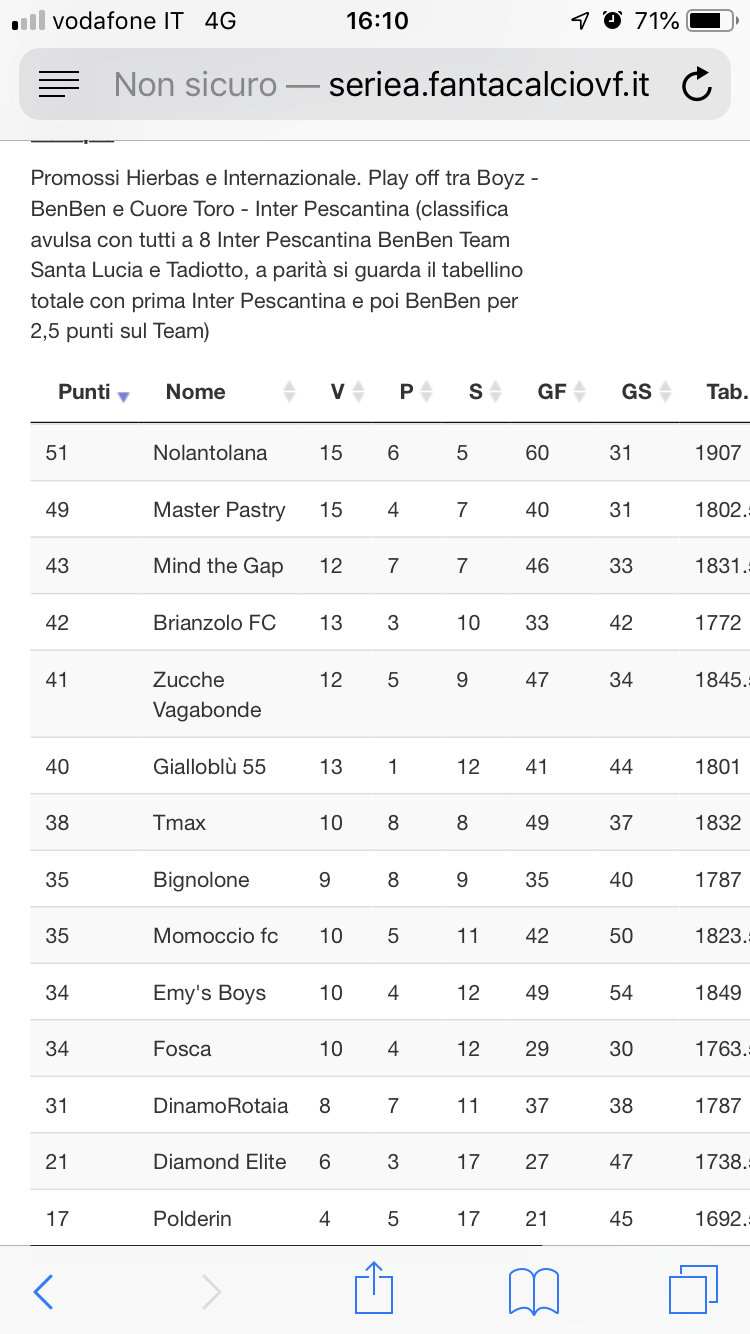Viewport: 750px width, 1334px height.
Task: Select the Master Pastry row
Action: point(390,510)
